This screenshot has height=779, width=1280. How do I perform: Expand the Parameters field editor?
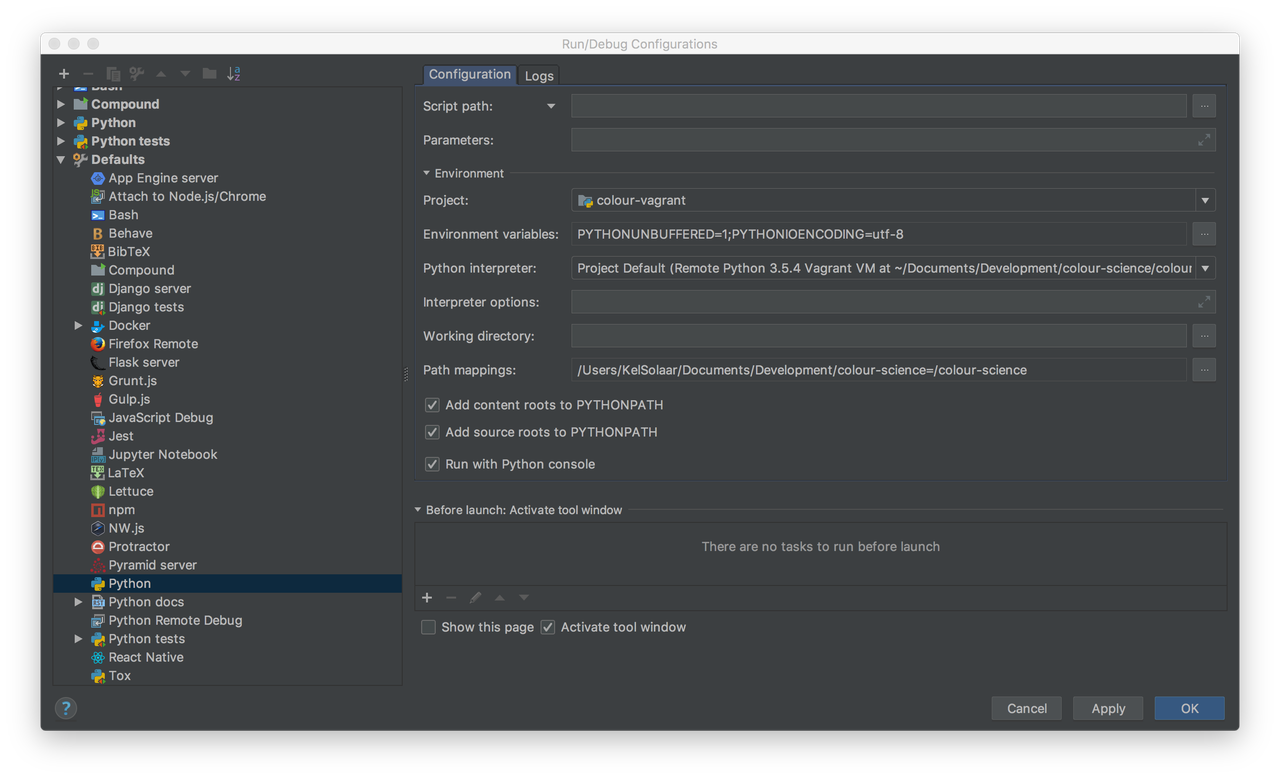click(1204, 140)
